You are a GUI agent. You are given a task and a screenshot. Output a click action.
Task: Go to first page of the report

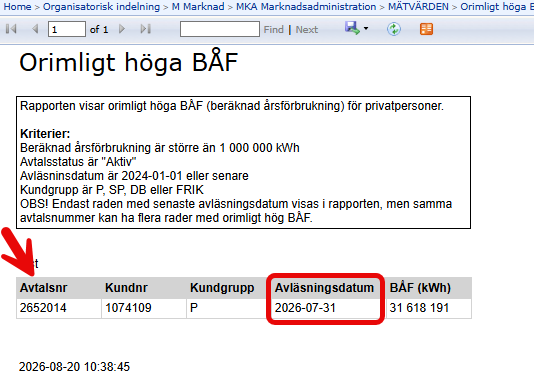(x=11, y=29)
